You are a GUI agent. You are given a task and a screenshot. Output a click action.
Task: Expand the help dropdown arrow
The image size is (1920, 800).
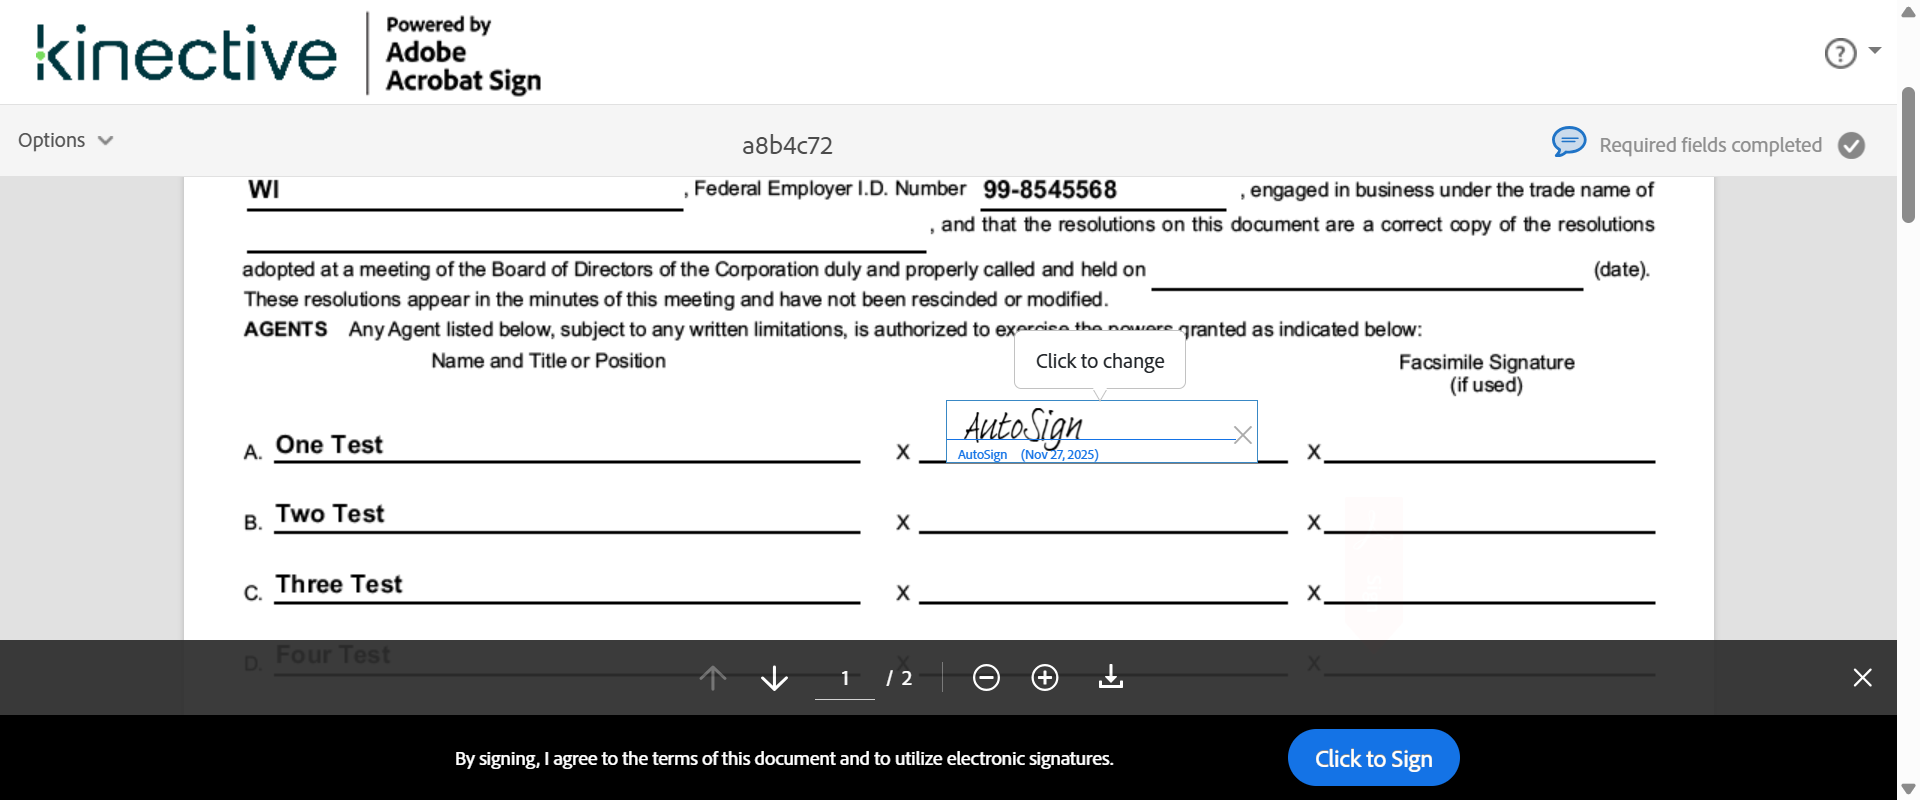(1875, 50)
